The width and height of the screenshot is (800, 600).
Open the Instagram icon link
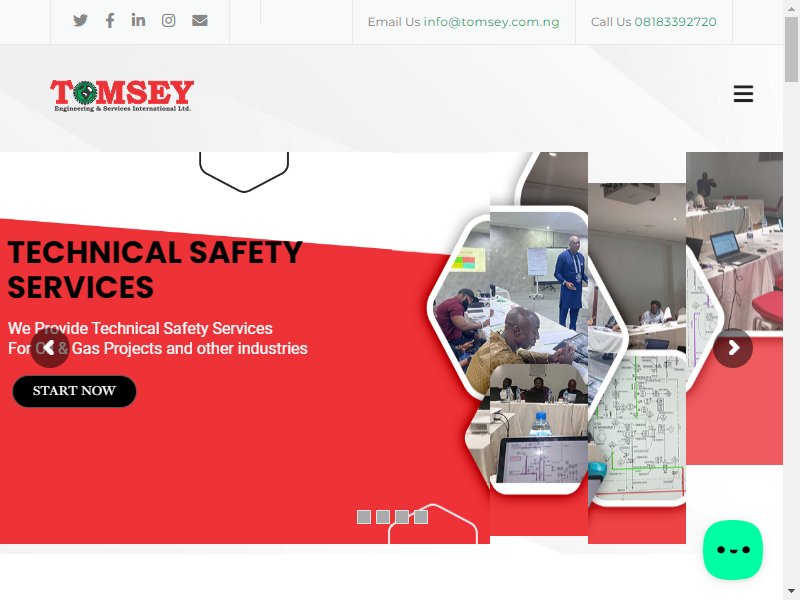pos(168,20)
